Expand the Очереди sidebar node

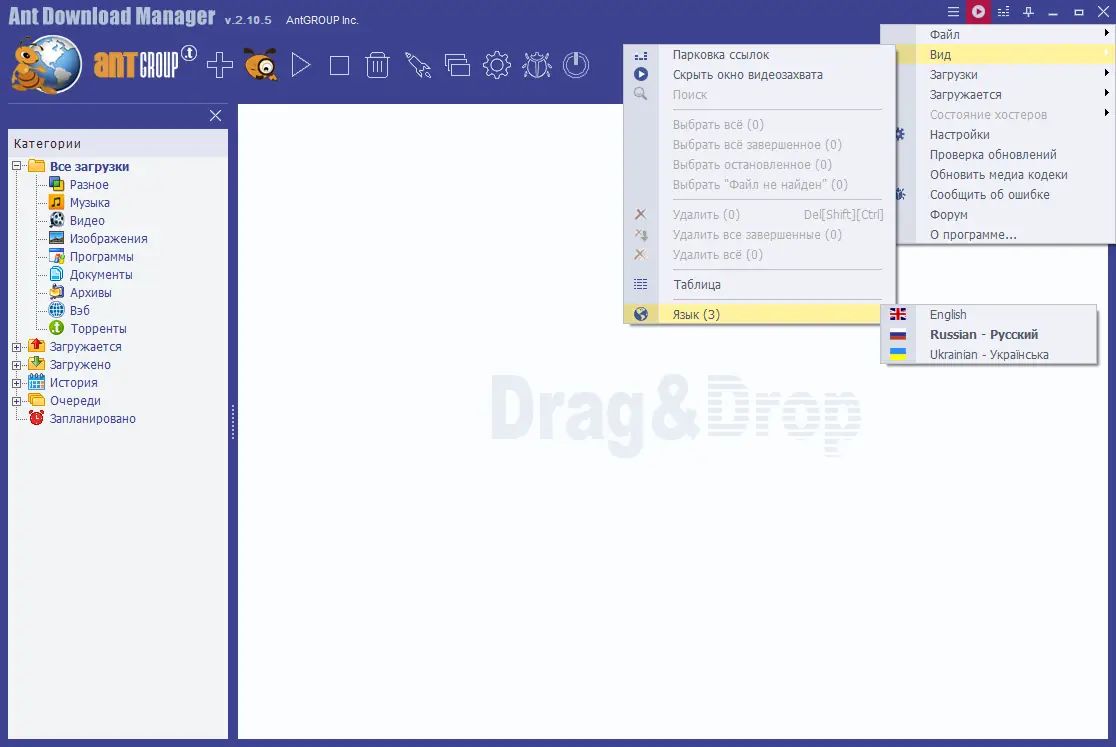click(17, 400)
